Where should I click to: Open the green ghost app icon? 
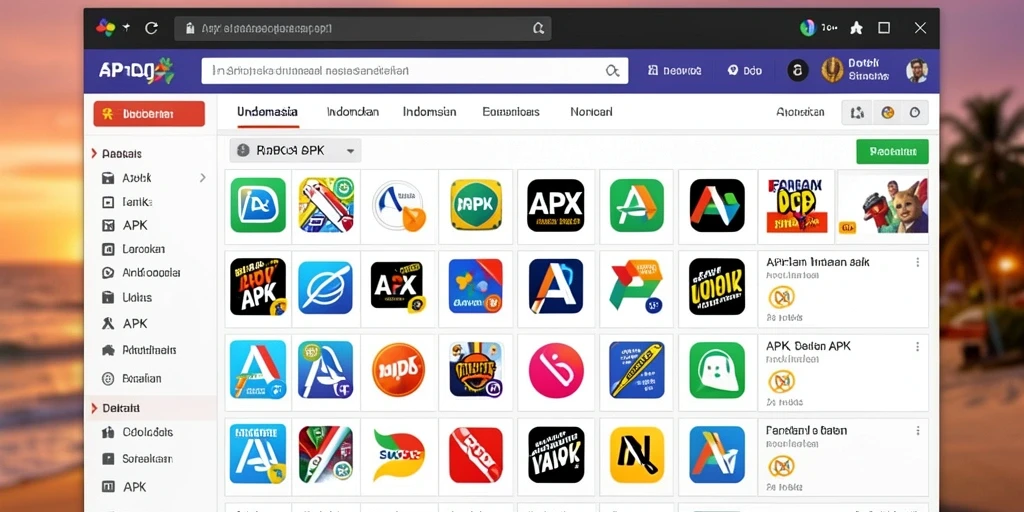coord(717,370)
